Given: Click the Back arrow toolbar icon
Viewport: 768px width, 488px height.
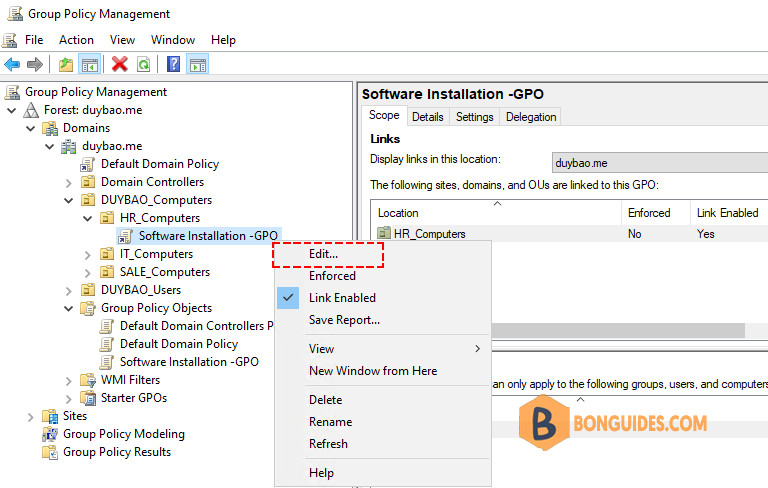Looking at the screenshot, I should click(x=12, y=64).
